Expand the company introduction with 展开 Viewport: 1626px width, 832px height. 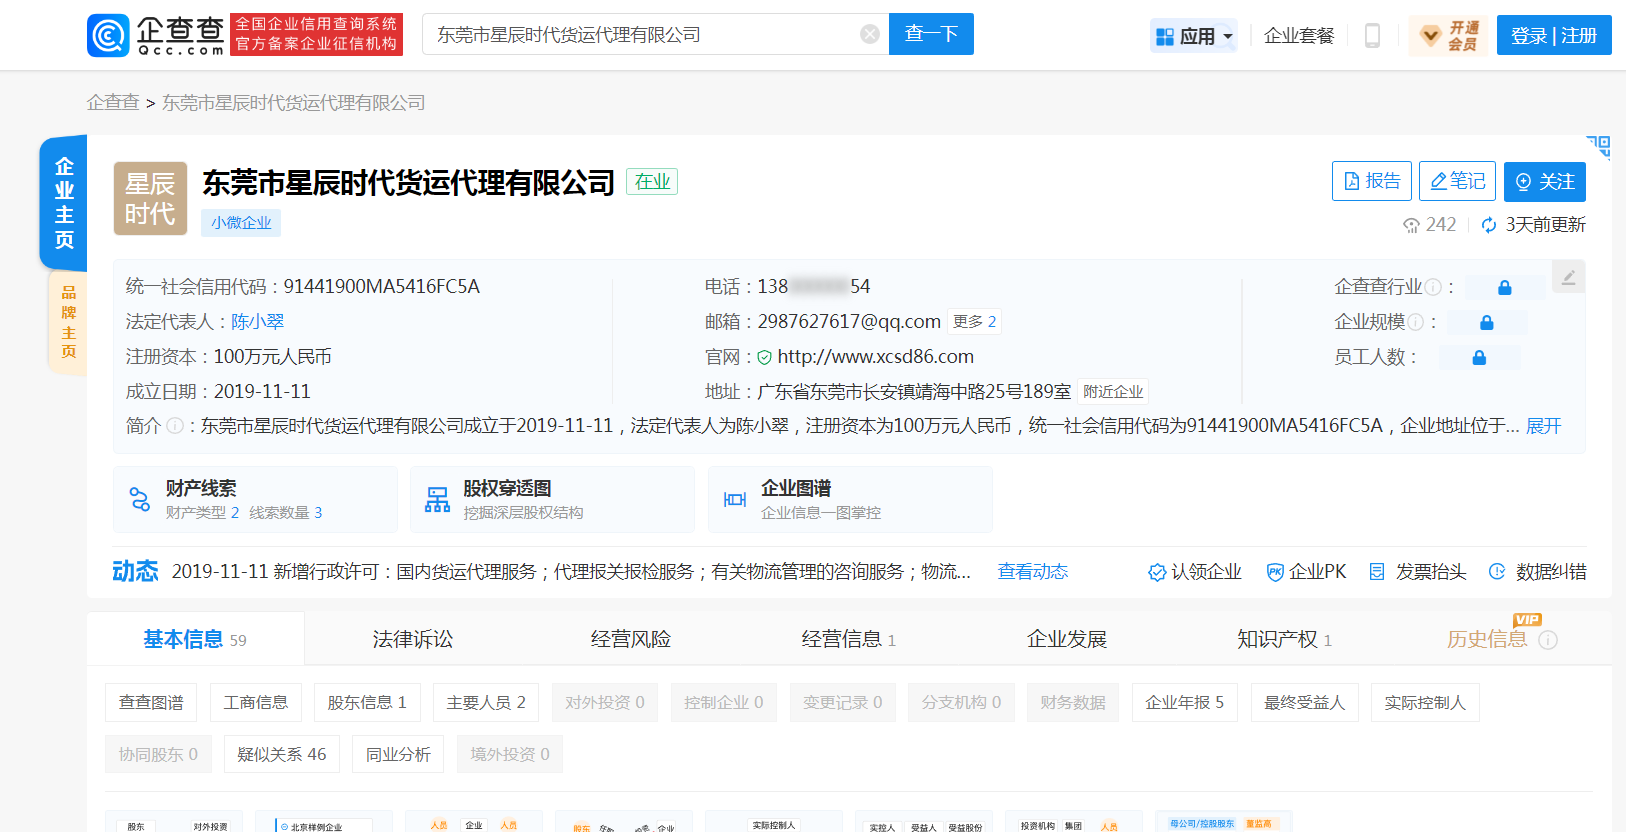(1543, 426)
